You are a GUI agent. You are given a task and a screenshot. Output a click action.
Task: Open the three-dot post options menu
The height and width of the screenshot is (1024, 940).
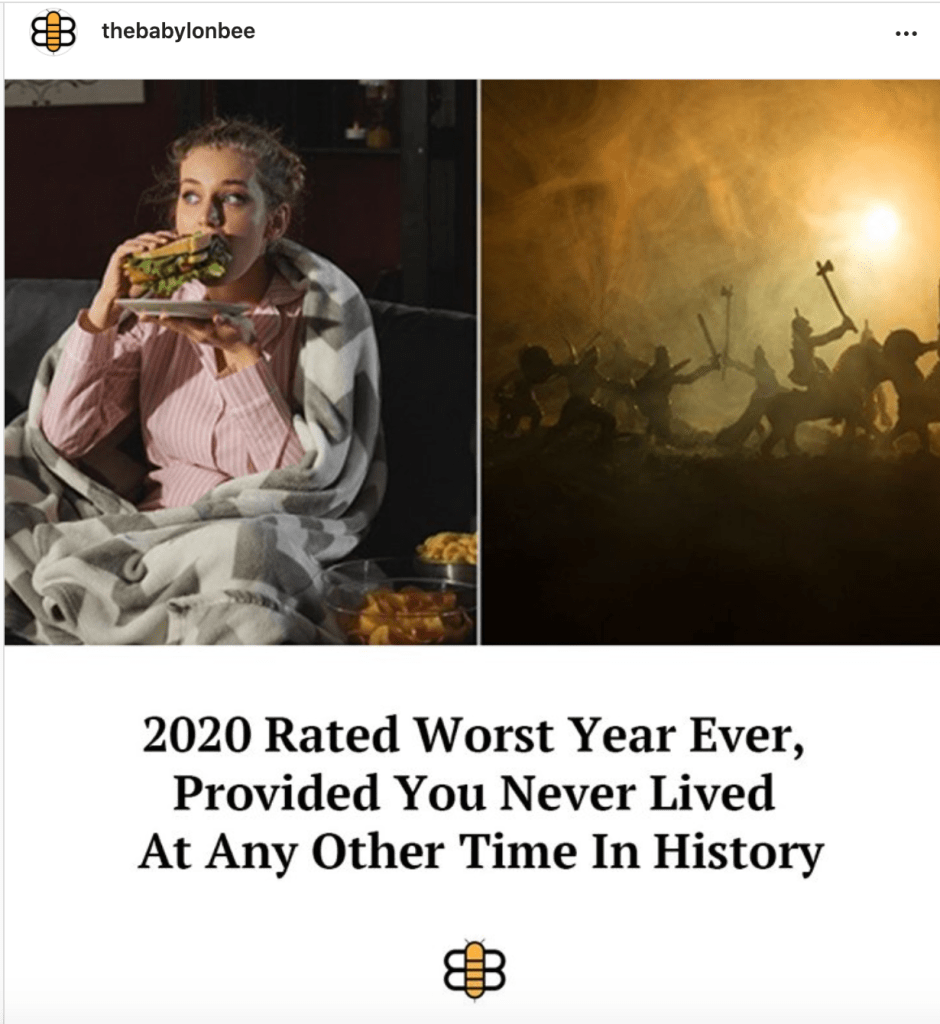906,33
